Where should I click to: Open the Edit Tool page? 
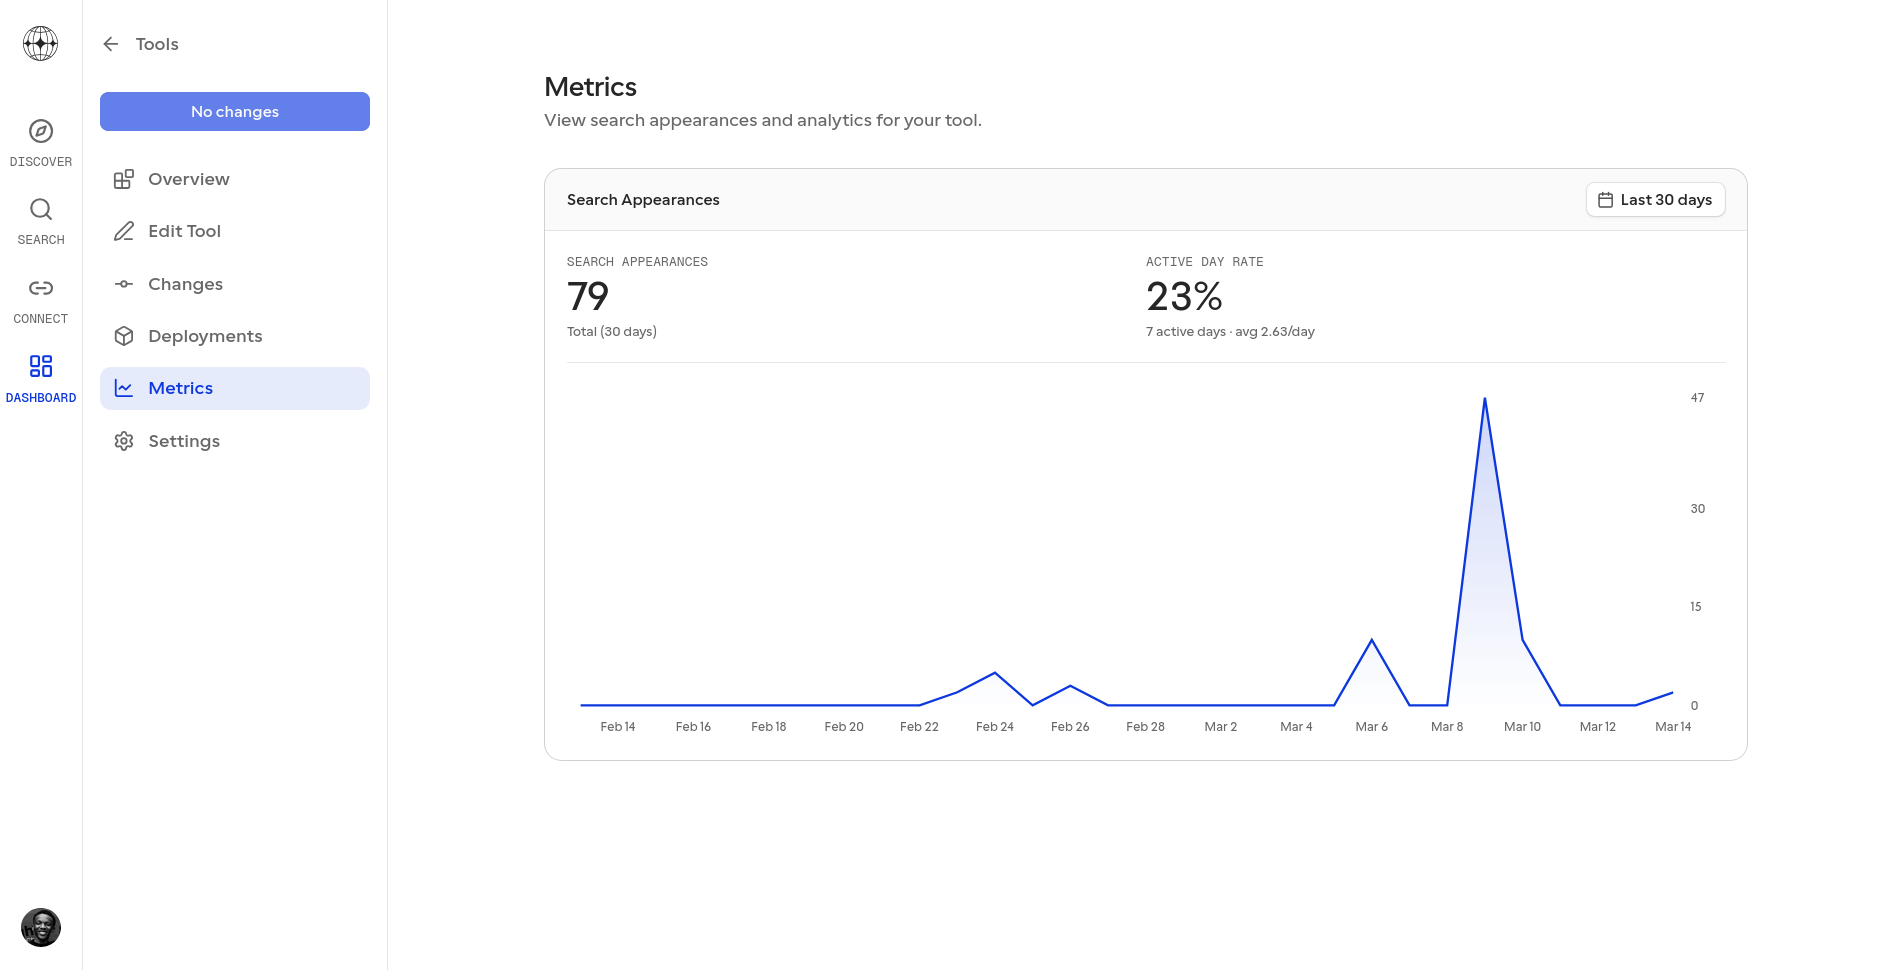coord(235,231)
